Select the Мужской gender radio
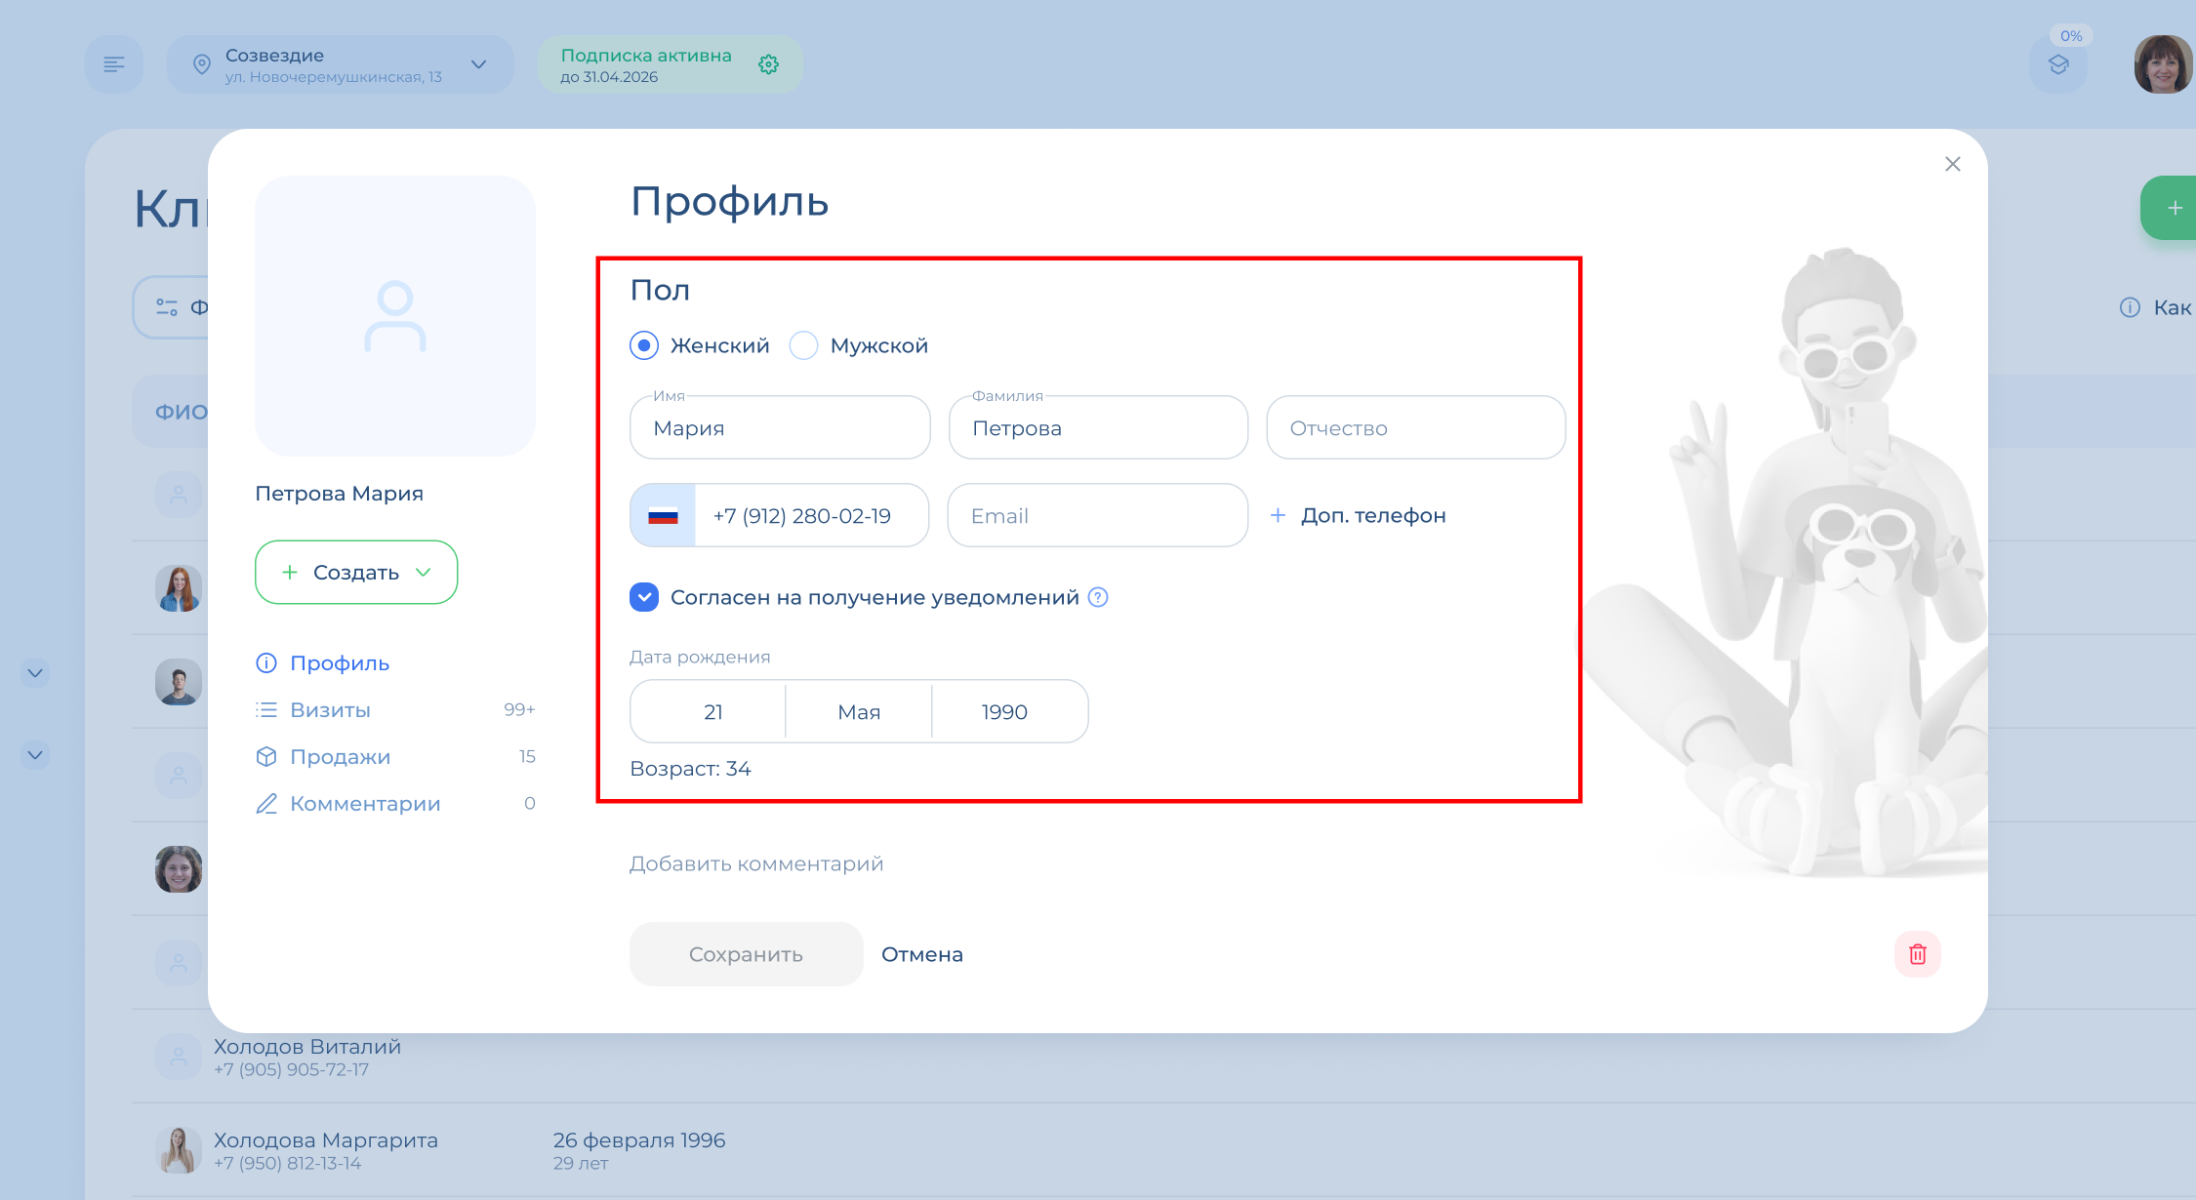This screenshot has width=2196, height=1200. (x=804, y=346)
